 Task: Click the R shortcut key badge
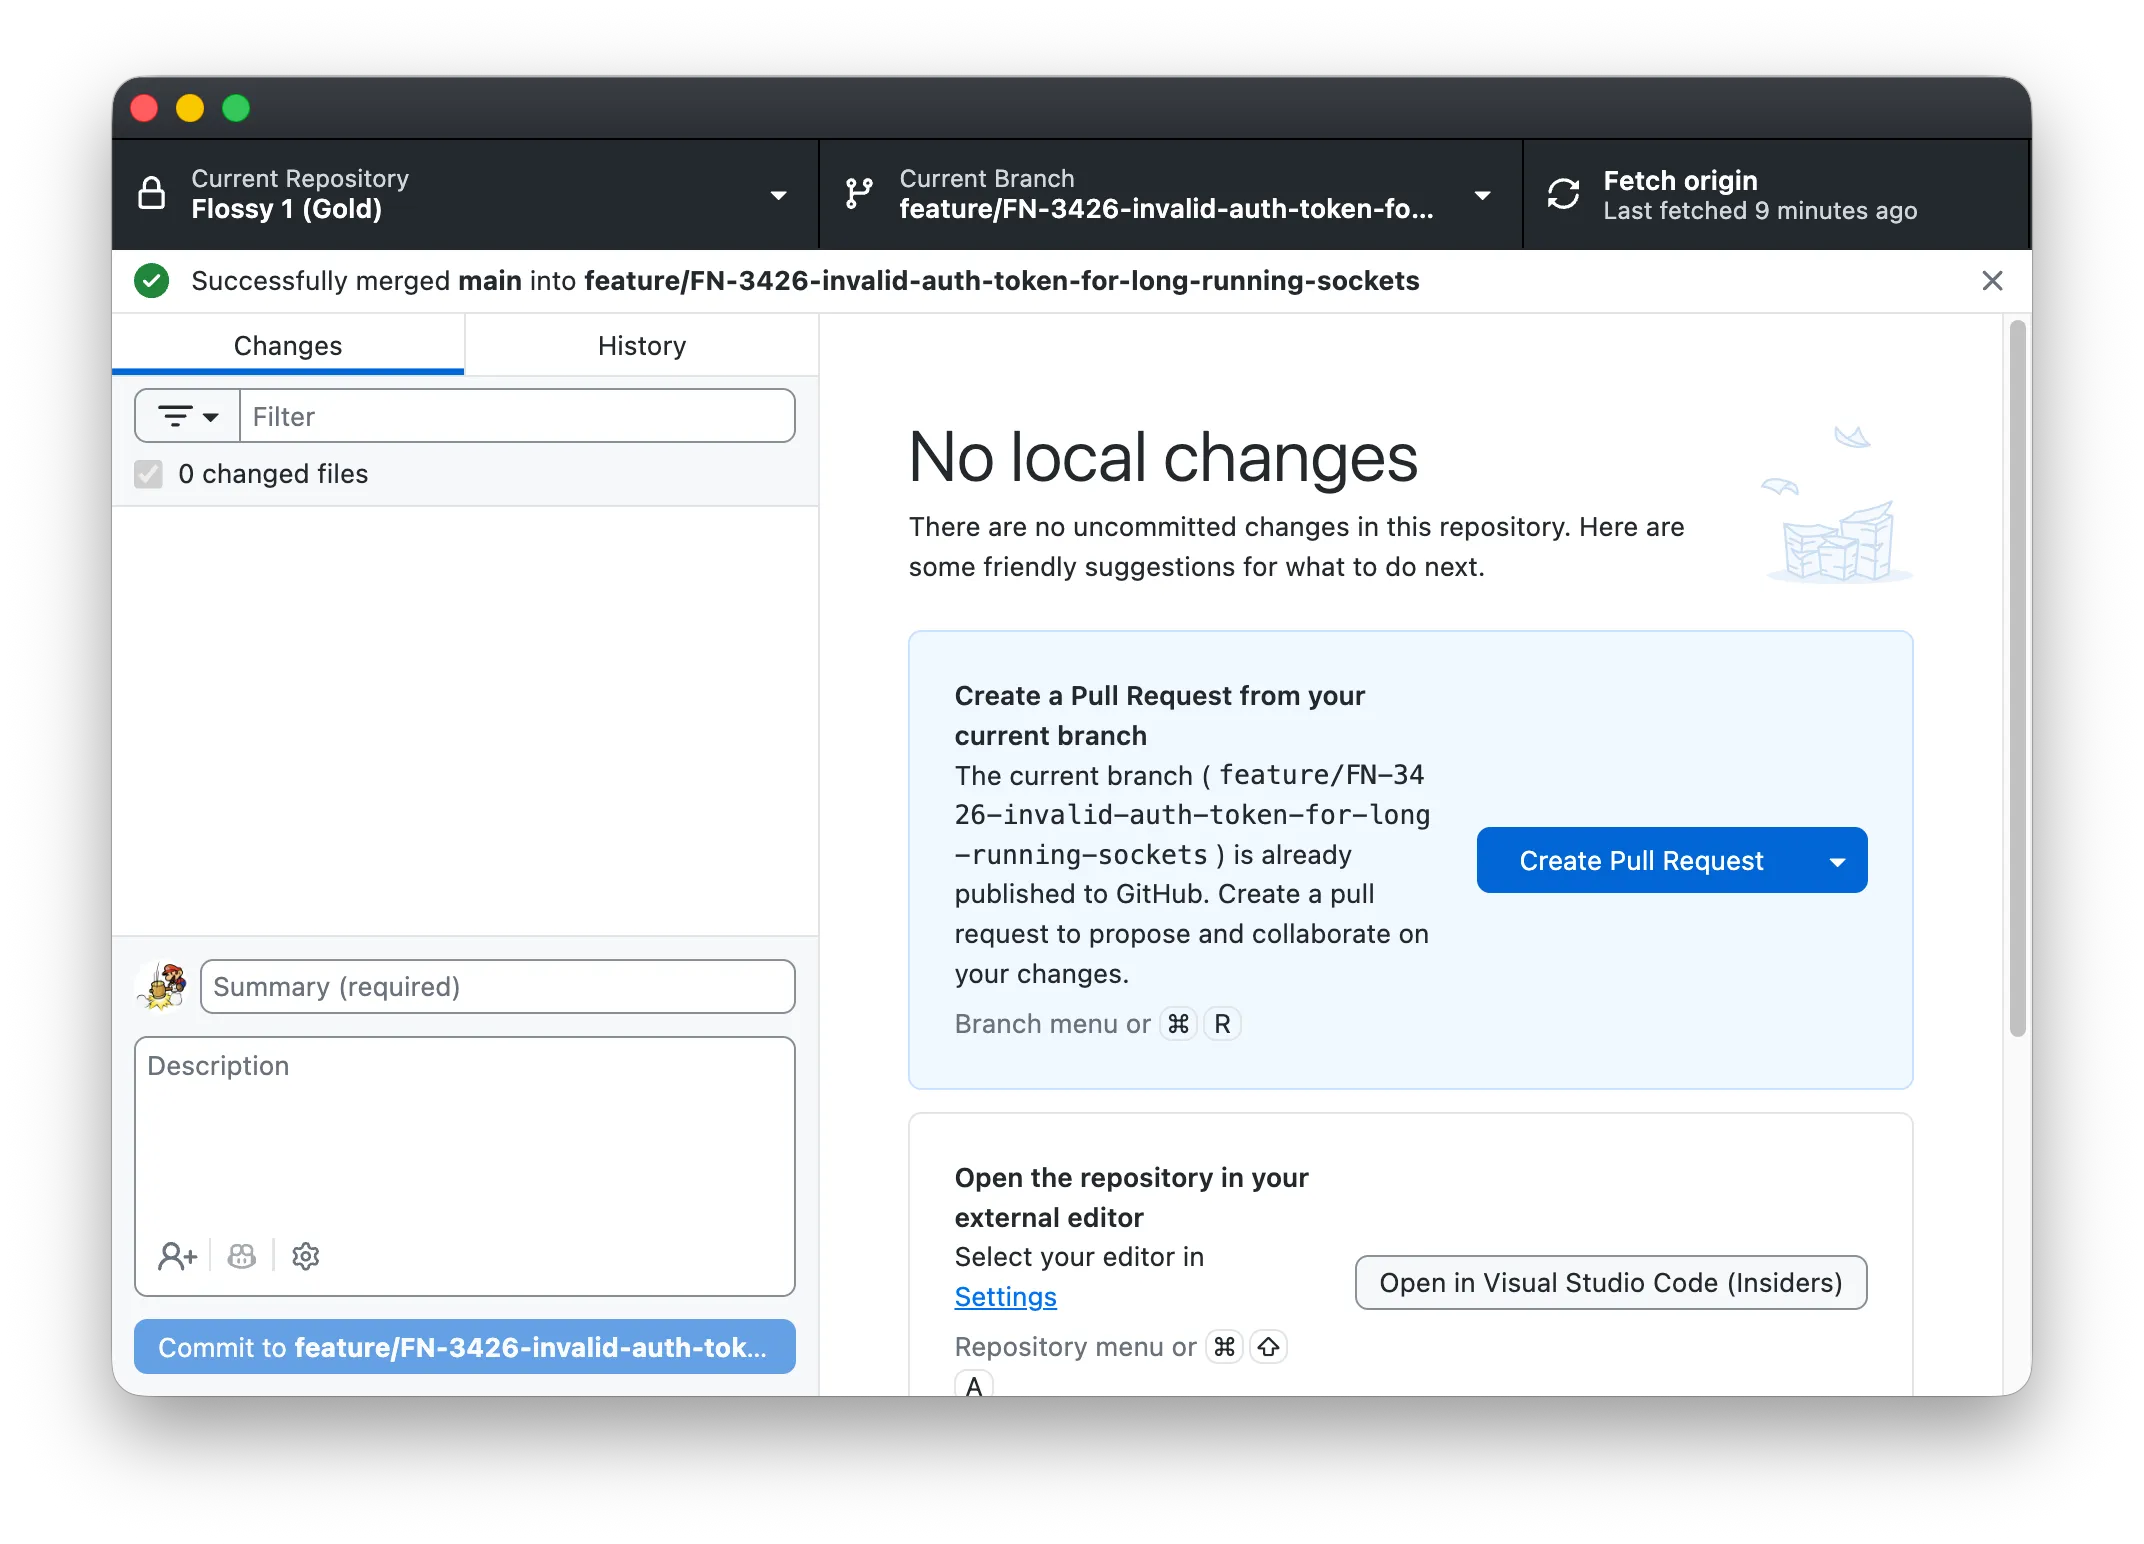1222,1024
